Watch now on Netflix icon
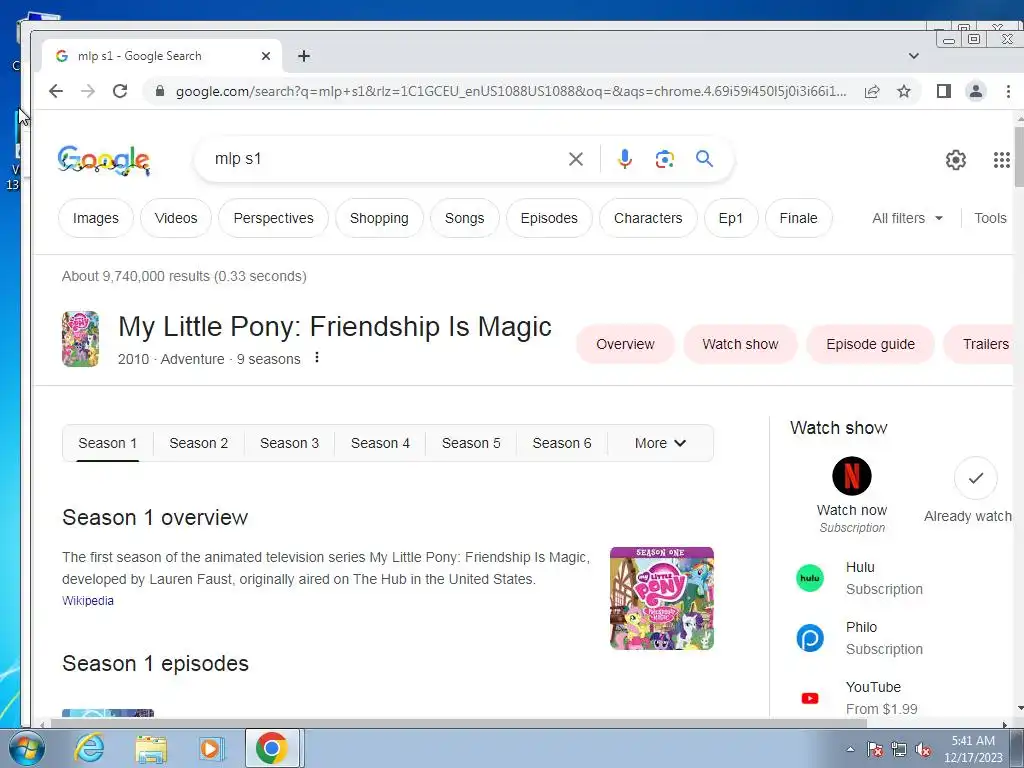This screenshot has height=768, width=1024. click(x=852, y=476)
